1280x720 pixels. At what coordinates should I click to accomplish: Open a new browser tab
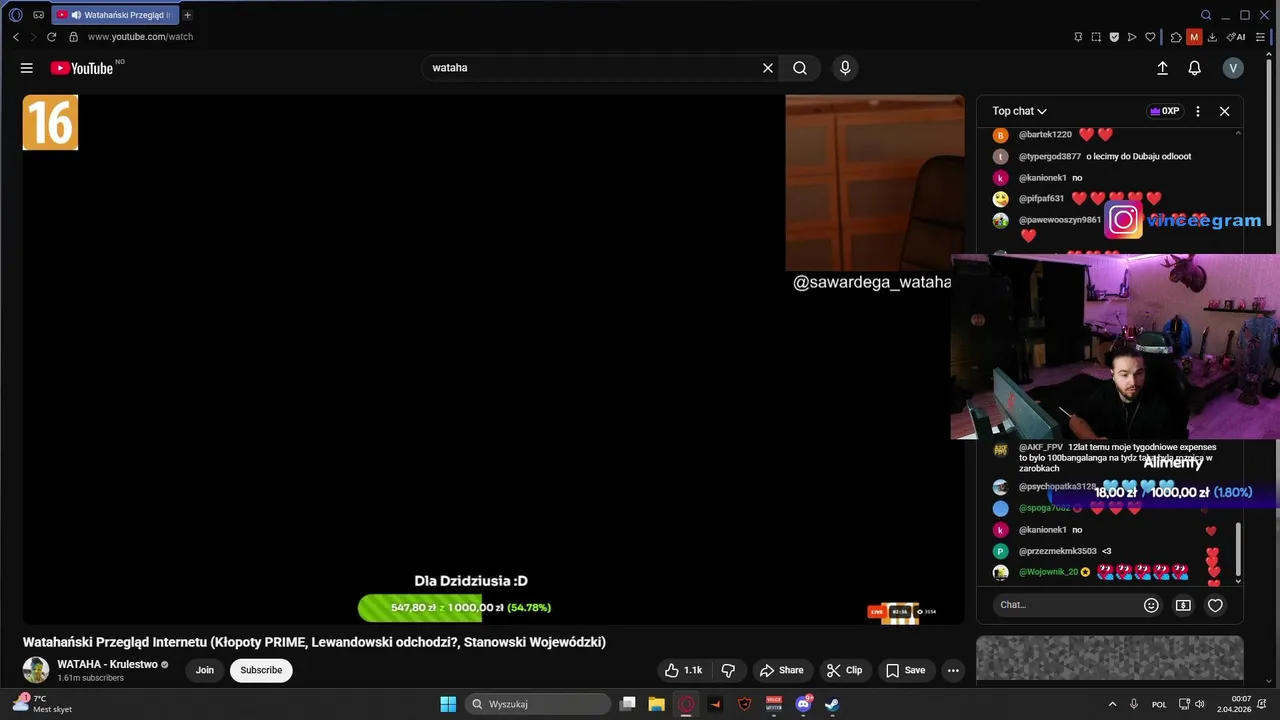[187, 15]
